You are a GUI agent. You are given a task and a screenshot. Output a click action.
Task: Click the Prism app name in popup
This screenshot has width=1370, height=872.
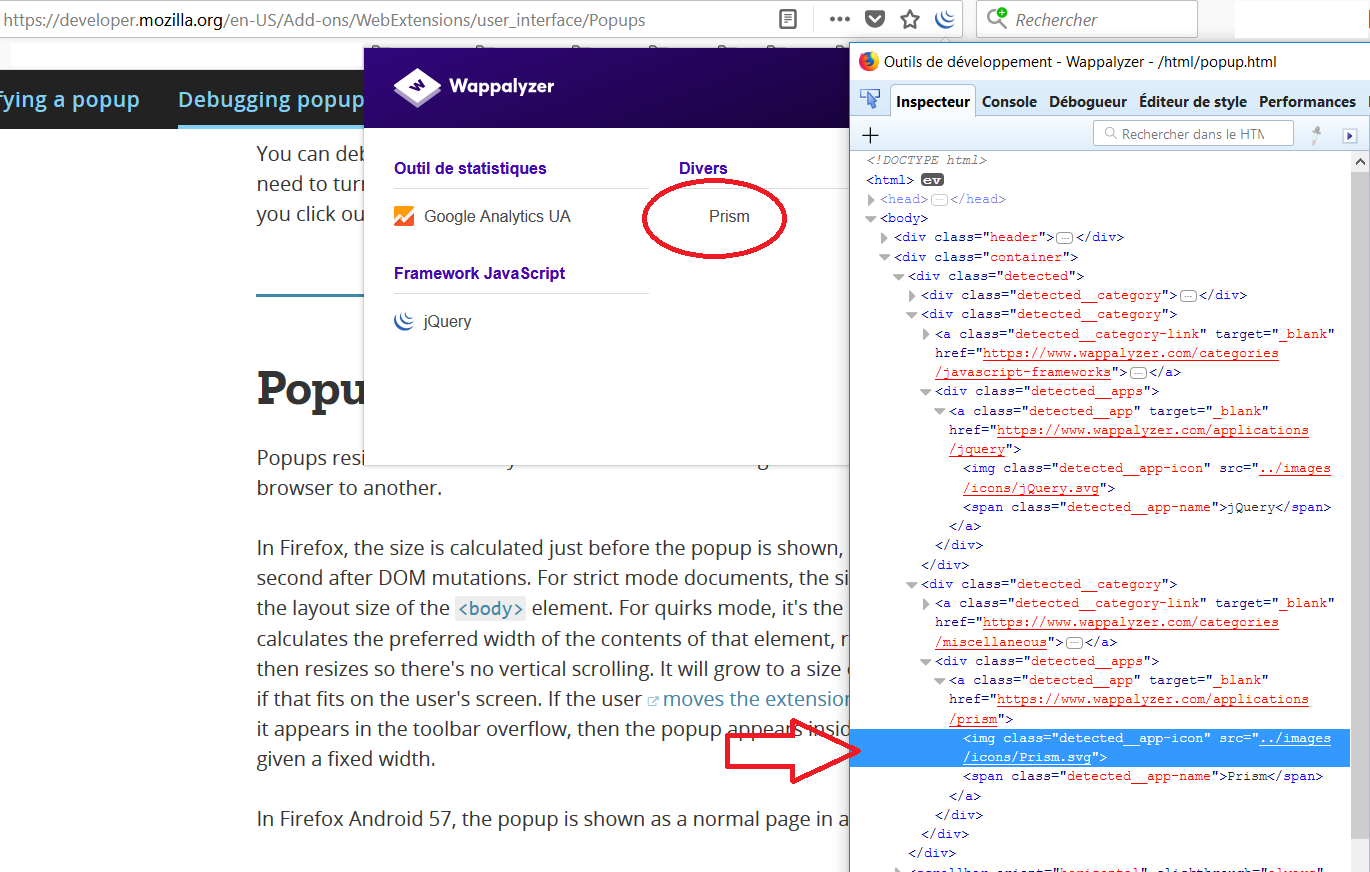[729, 216]
